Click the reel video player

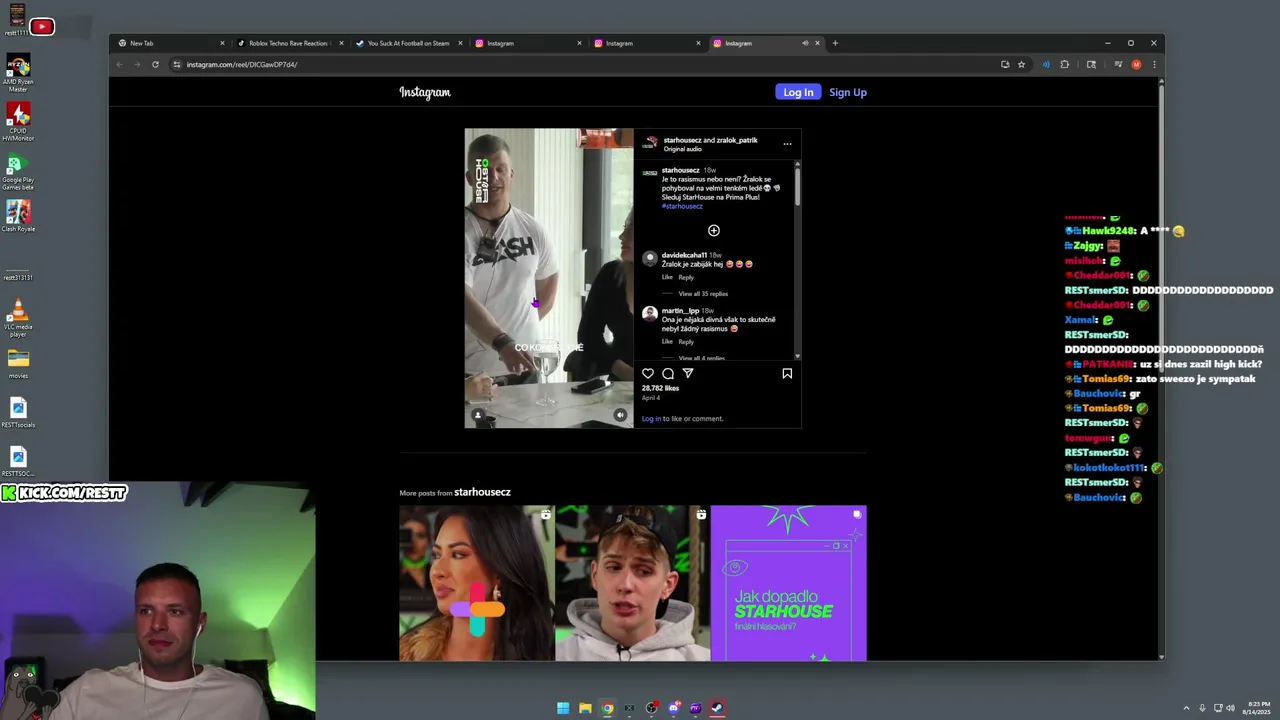point(549,278)
